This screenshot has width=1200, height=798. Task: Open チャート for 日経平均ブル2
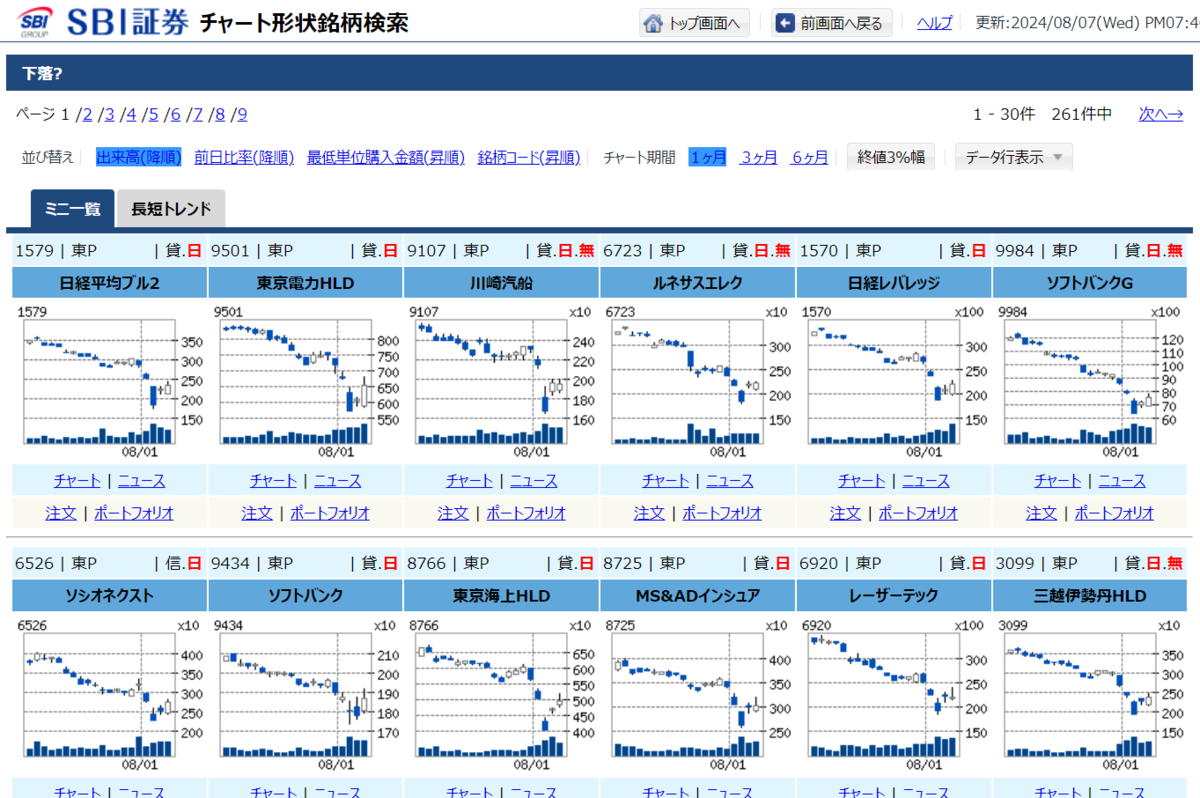(77, 480)
